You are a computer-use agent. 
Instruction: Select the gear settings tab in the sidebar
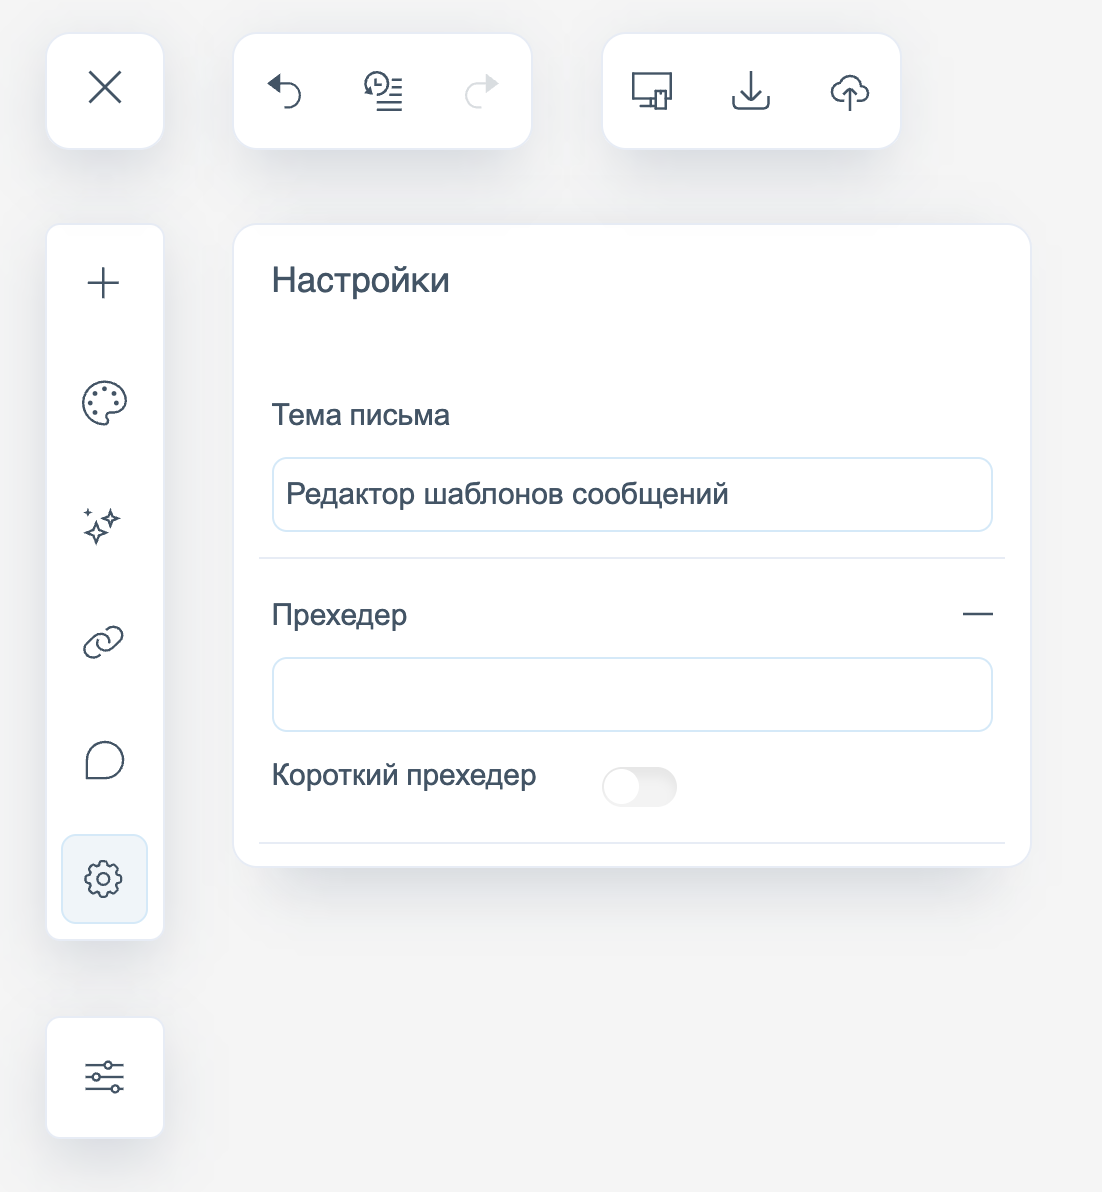click(x=104, y=879)
